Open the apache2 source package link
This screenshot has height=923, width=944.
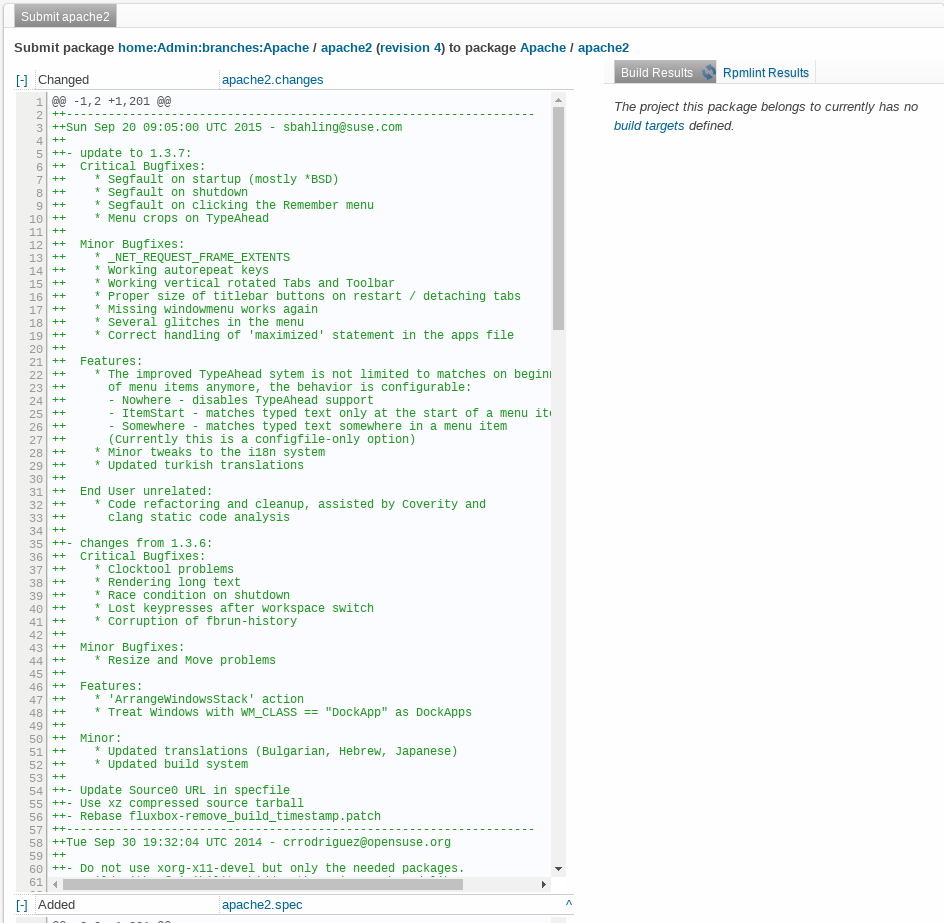346,47
